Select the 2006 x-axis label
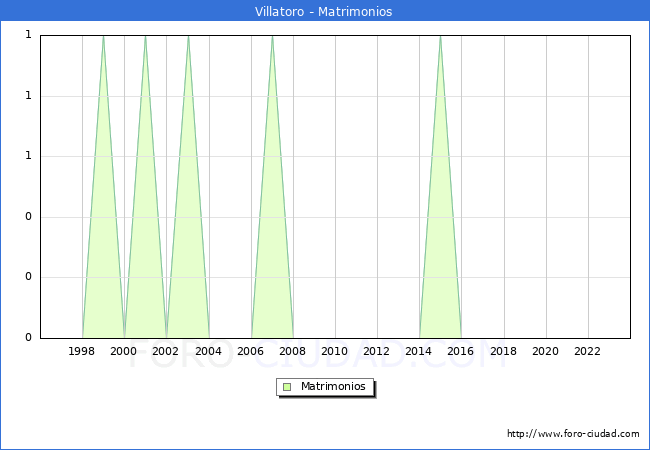This screenshot has width=650, height=450. click(250, 351)
